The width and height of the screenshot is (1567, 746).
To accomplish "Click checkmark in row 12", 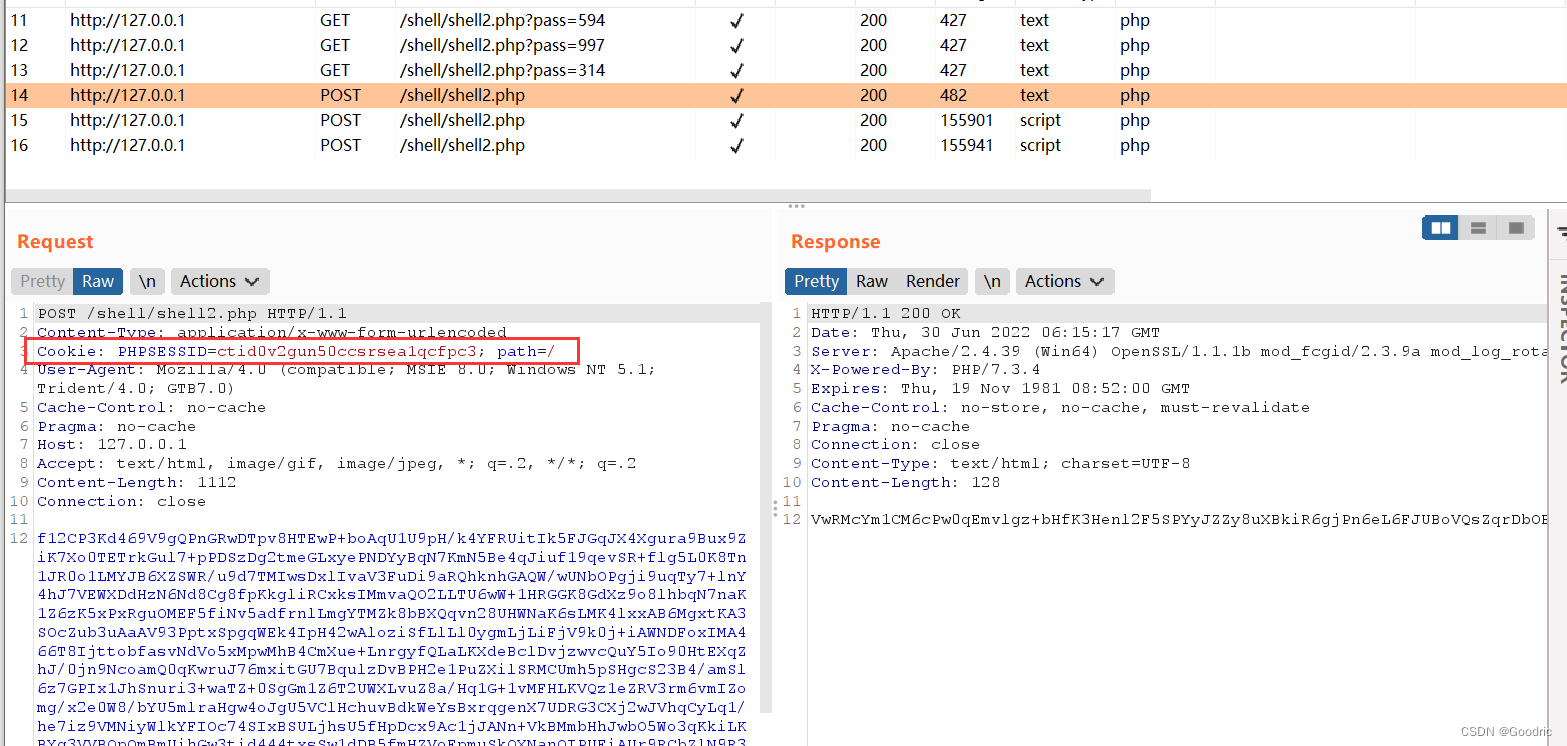I will [737, 45].
